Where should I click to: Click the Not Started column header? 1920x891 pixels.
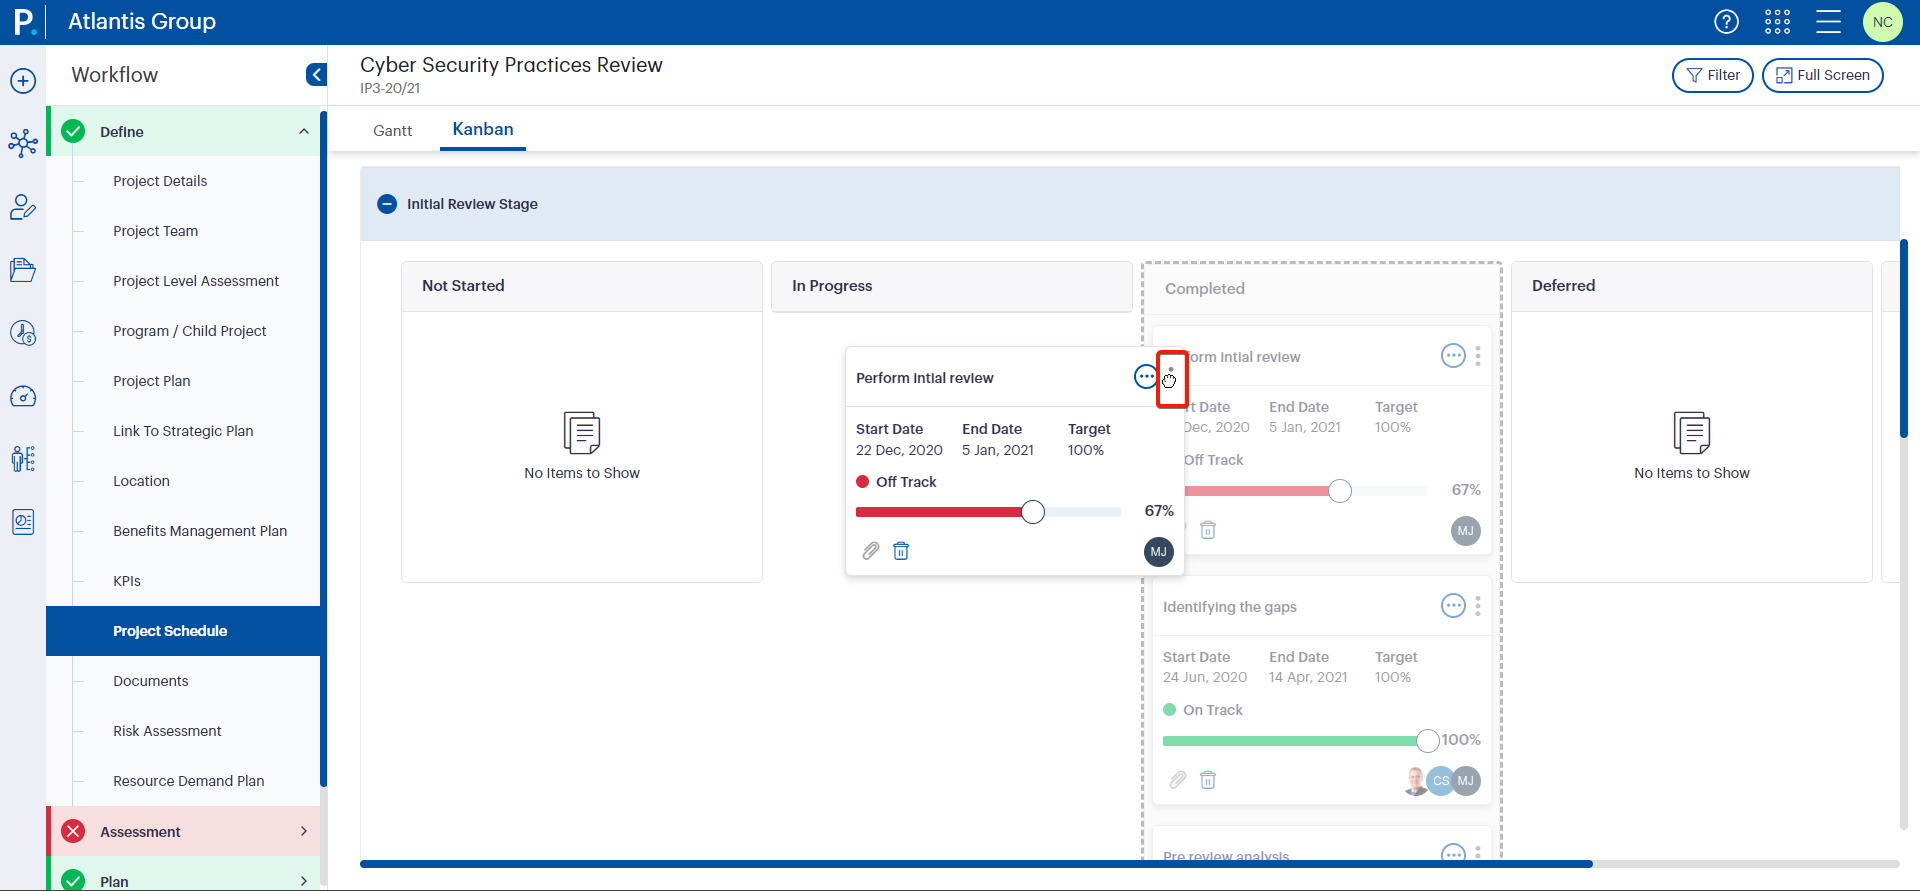point(582,286)
